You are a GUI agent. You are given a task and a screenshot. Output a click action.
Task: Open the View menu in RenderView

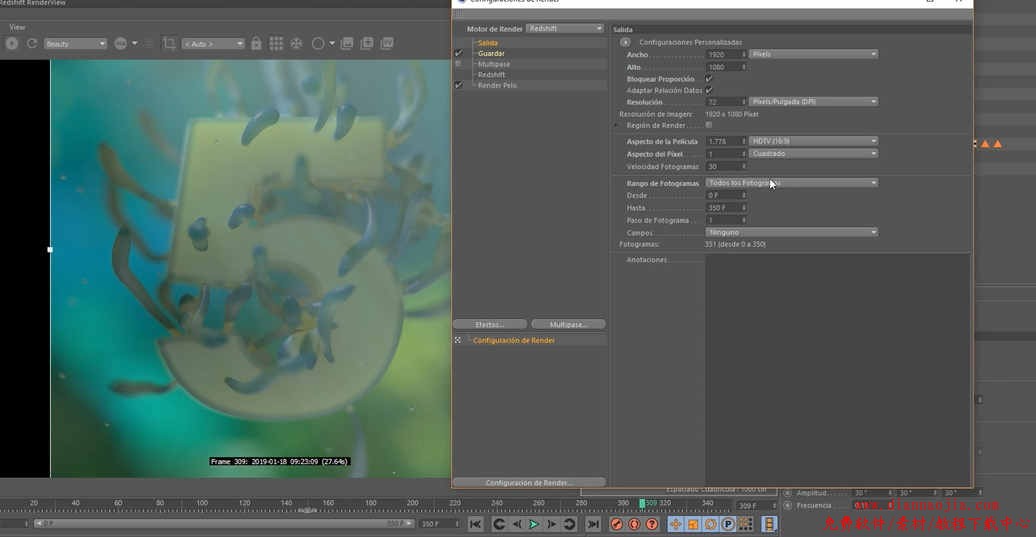coord(17,27)
